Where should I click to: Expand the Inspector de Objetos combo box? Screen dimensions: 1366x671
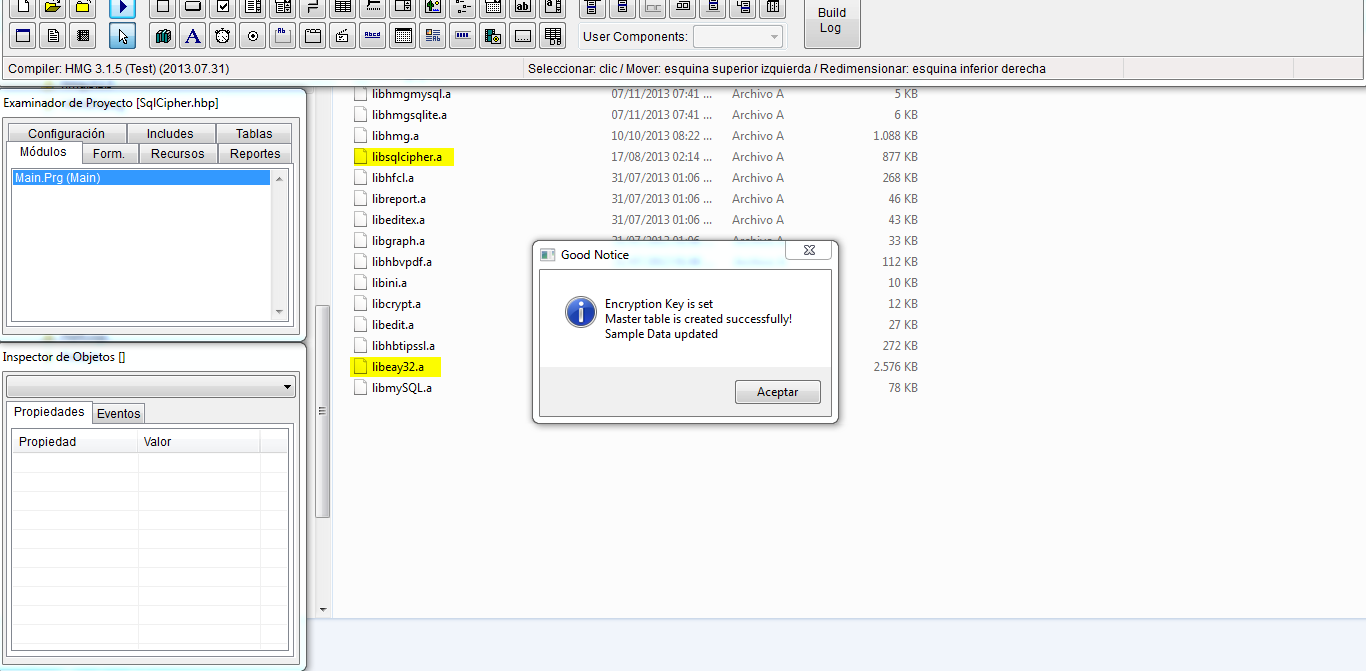[x=287, y=387]
